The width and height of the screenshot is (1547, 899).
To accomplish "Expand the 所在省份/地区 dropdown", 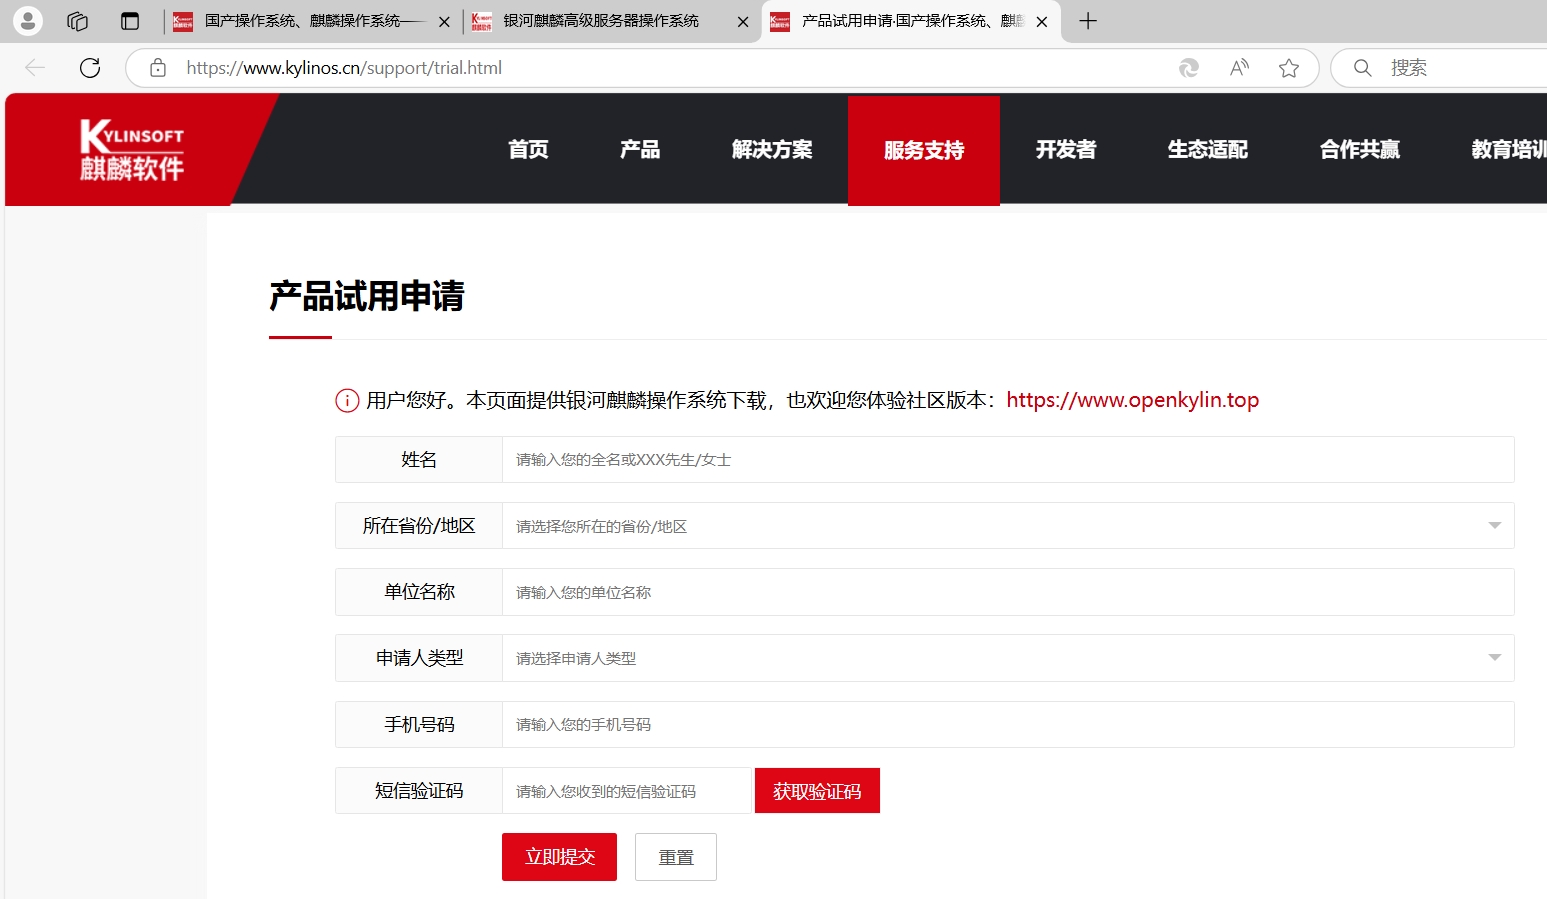I will (x=1008, y=526).
